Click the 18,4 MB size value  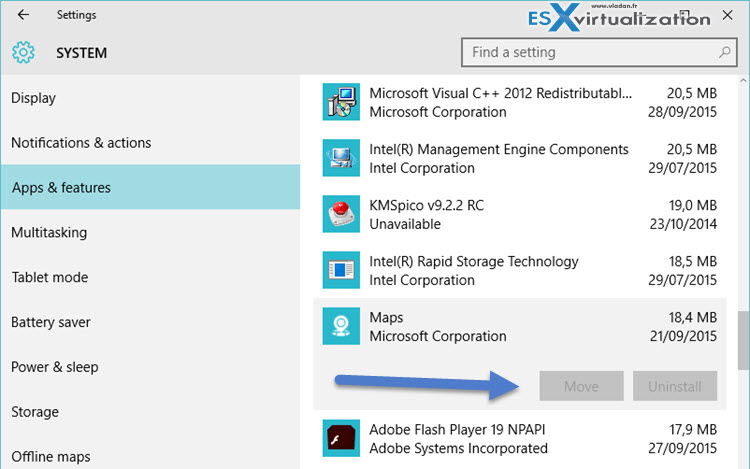coord(693,317)
